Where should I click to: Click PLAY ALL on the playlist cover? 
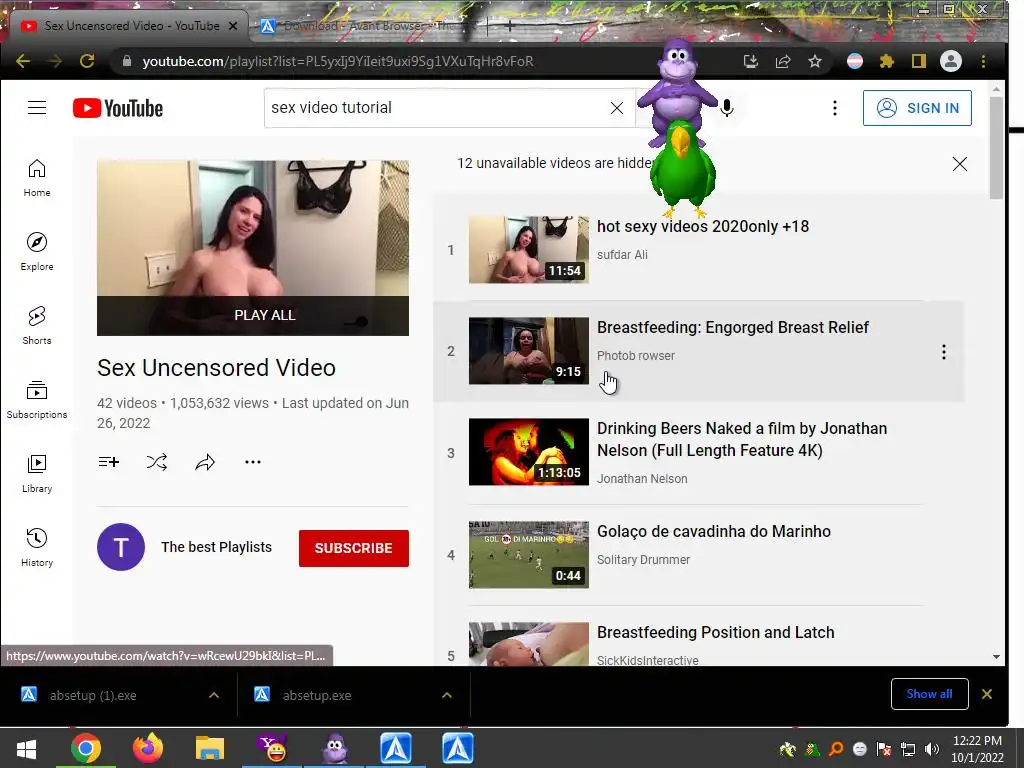[x=264, y=315]
